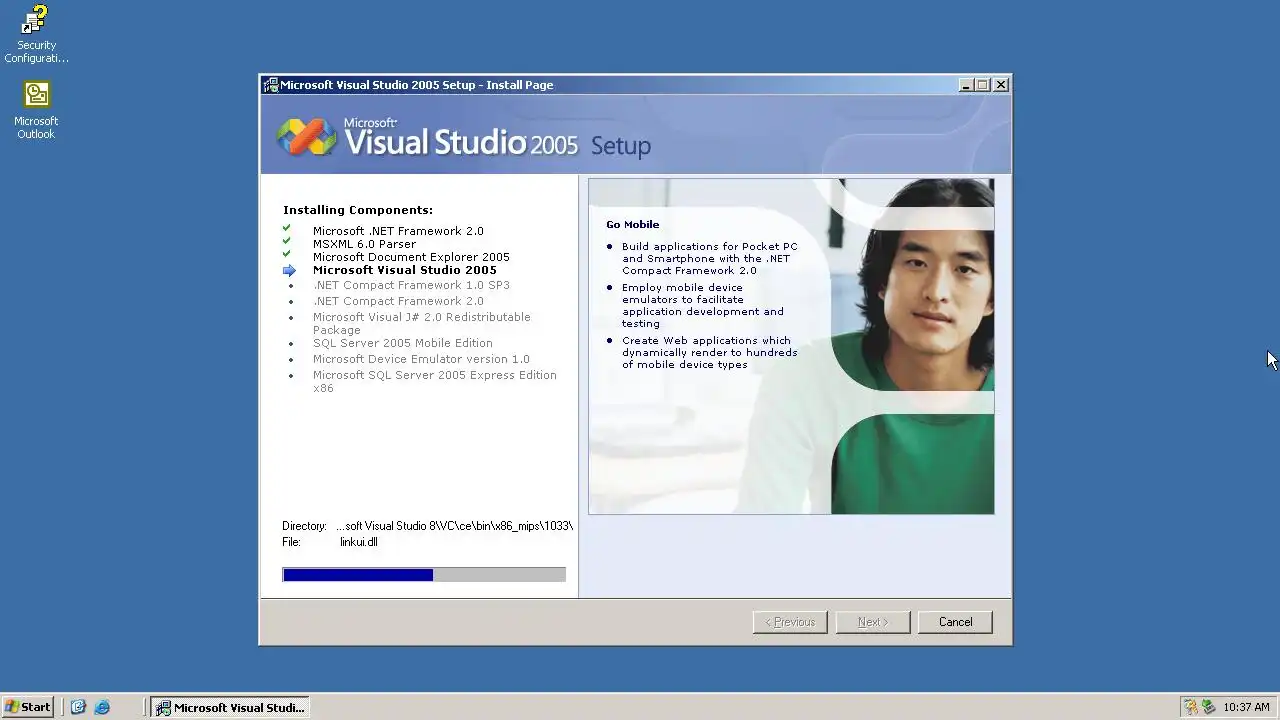
Task: Click the file name 'linkui.dll'
Action: pos(359,542)
